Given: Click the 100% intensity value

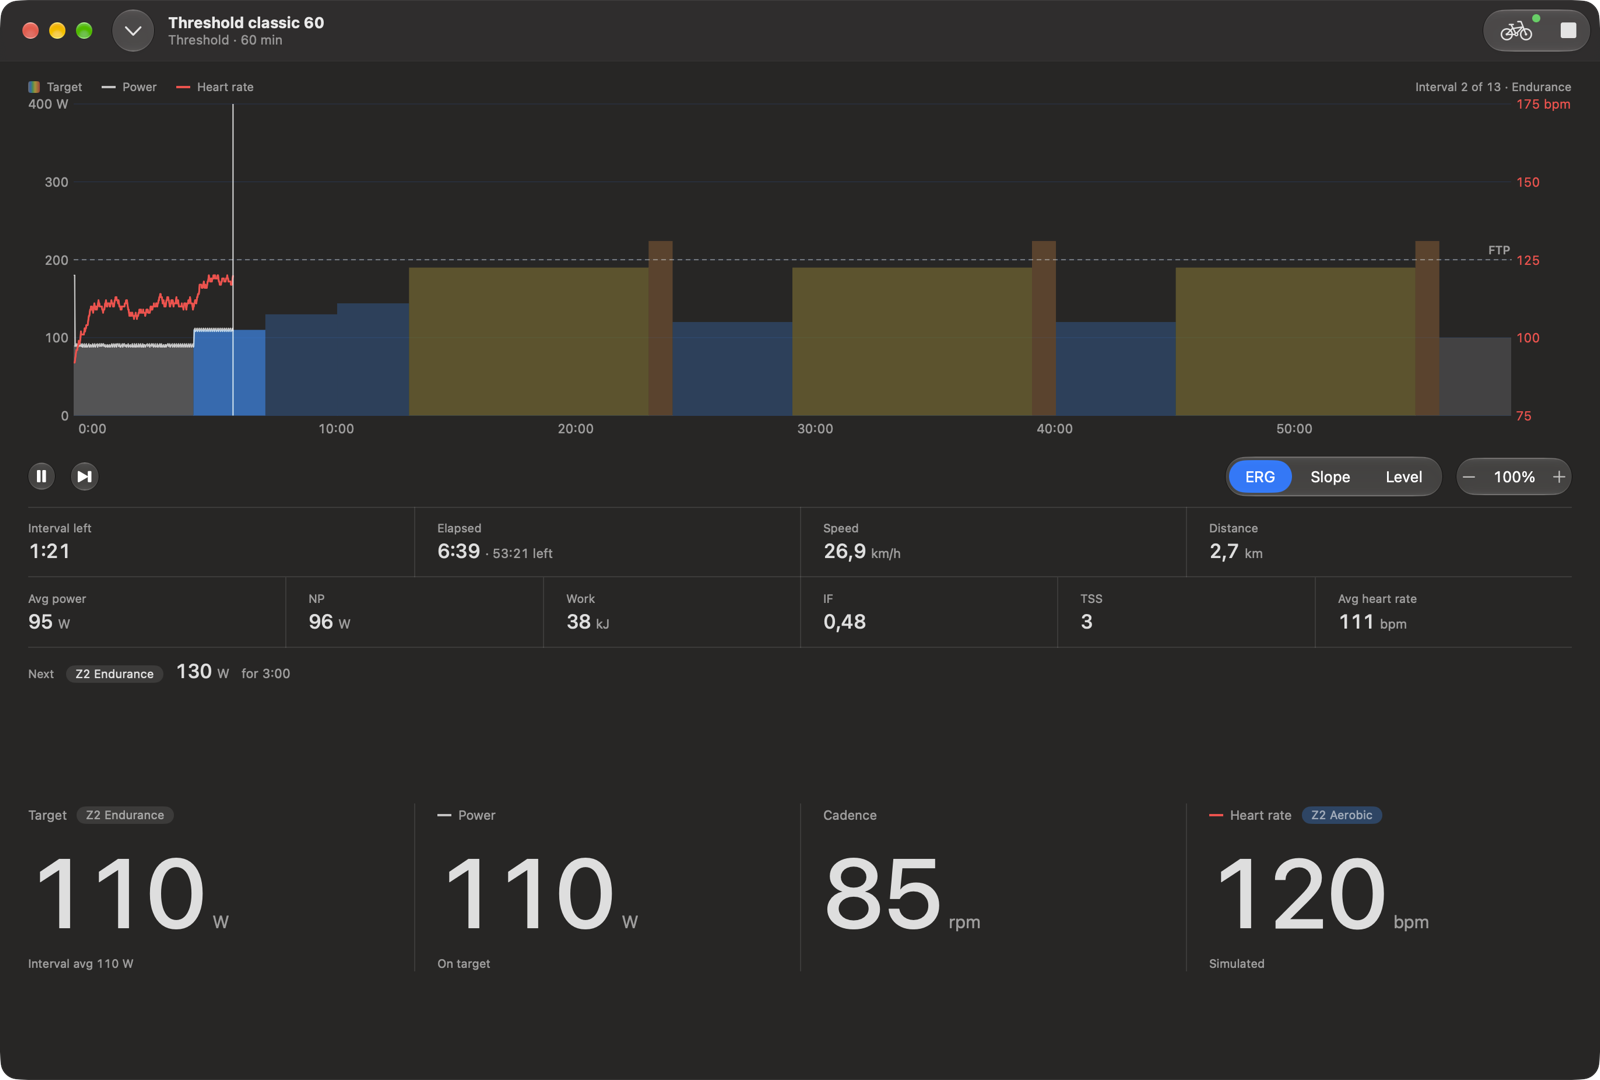Looking at the screenshot, I should click(x=1514, y=477).
